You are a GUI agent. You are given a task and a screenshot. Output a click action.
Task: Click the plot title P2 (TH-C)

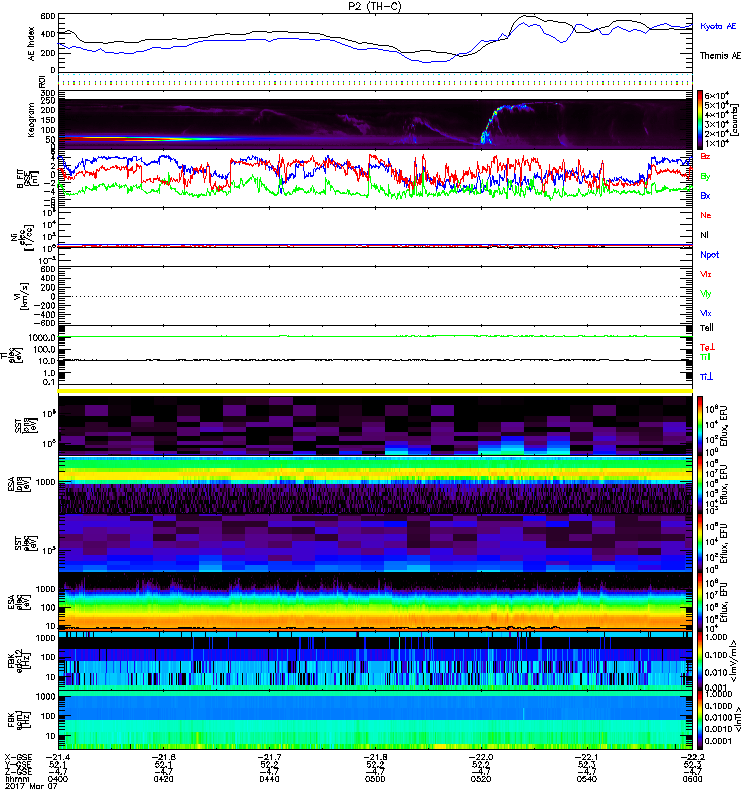(374, 6)
